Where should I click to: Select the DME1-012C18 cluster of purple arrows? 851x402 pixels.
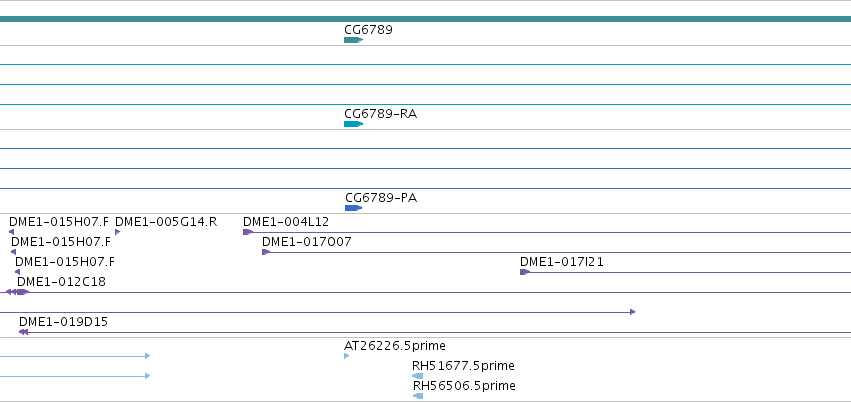[x=17, y=292]
